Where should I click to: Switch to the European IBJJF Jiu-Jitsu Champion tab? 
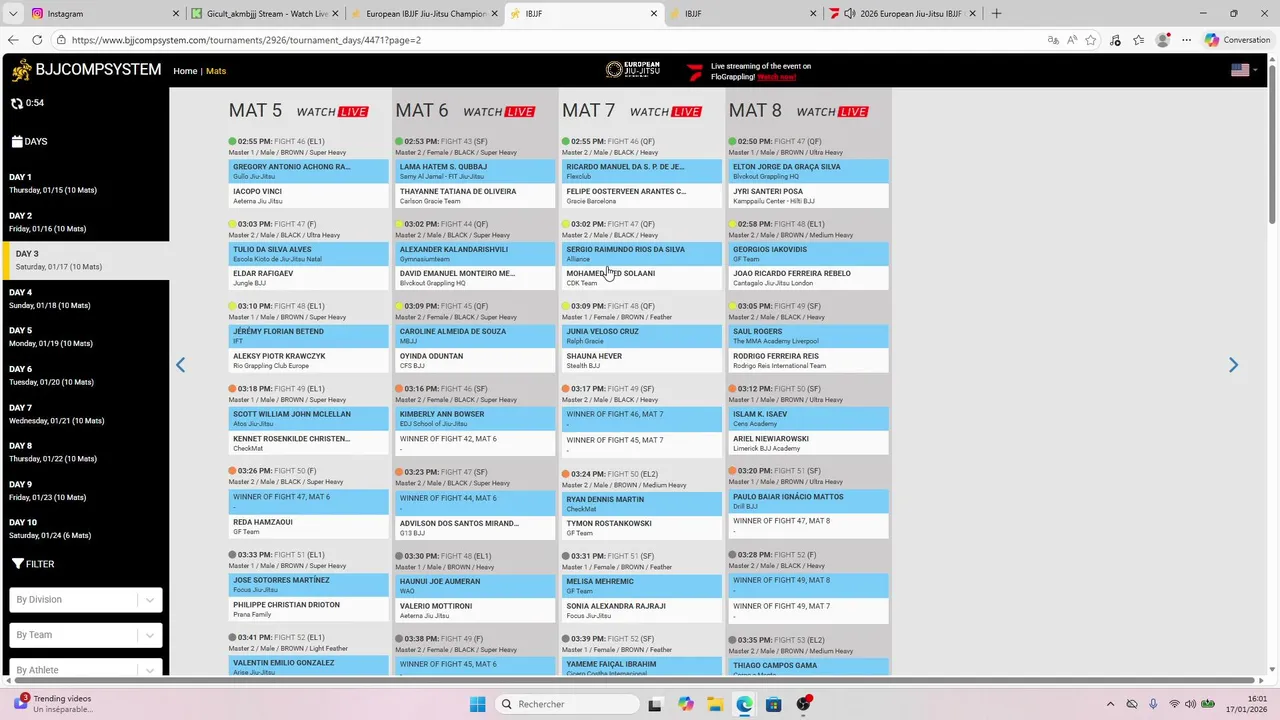(x=426, y=13)
